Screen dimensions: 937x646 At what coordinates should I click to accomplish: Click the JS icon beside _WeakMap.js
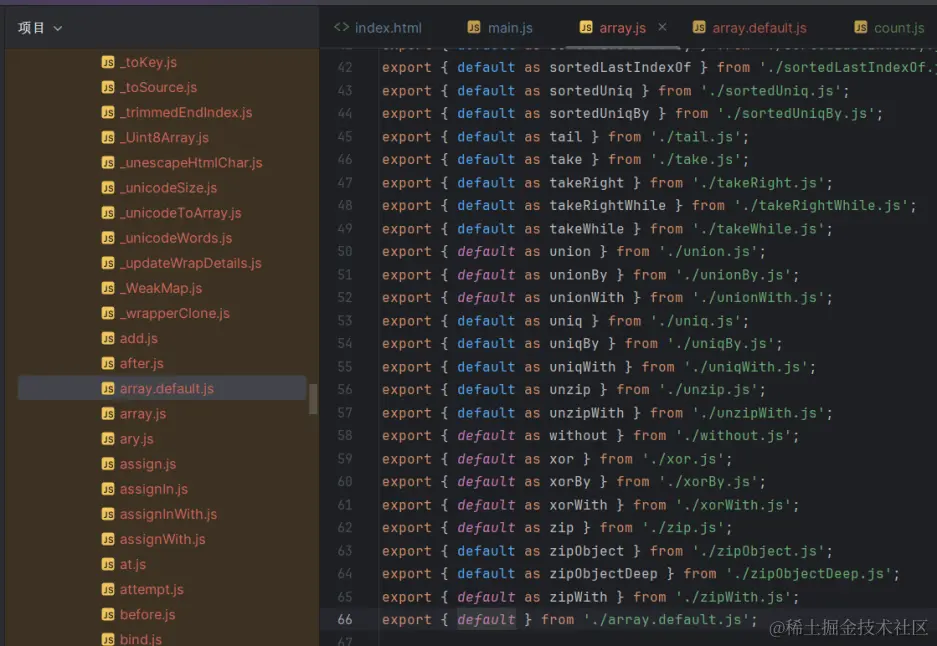pyautogui.click(x=108, y=288)
